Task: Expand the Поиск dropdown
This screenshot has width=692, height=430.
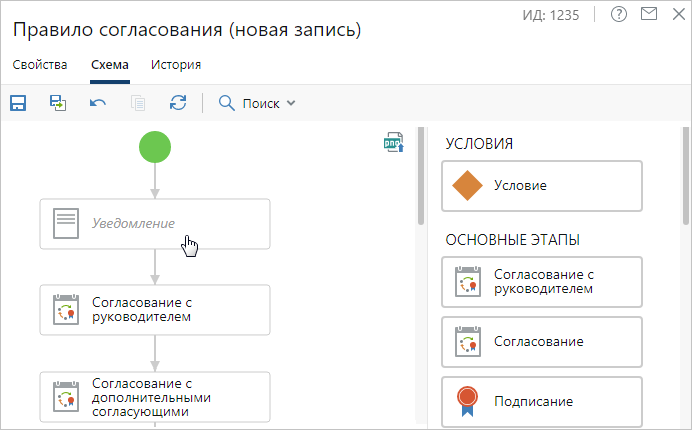Action: tap(258, 103)
